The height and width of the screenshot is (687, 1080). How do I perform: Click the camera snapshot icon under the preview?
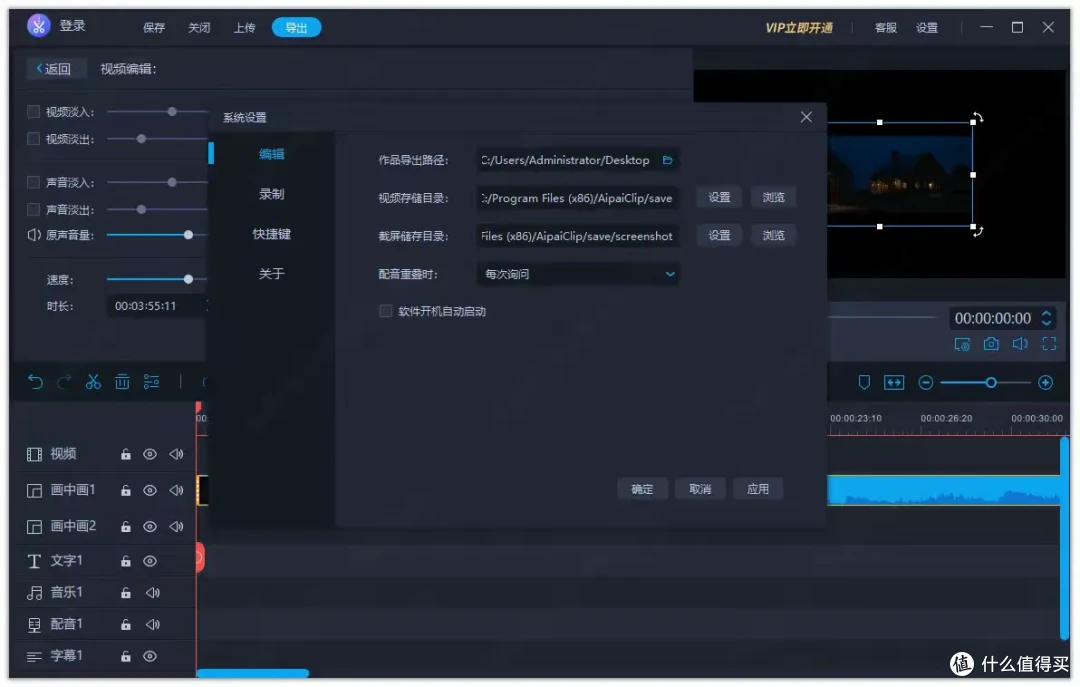pyautogui.click(x=990, y=343)
